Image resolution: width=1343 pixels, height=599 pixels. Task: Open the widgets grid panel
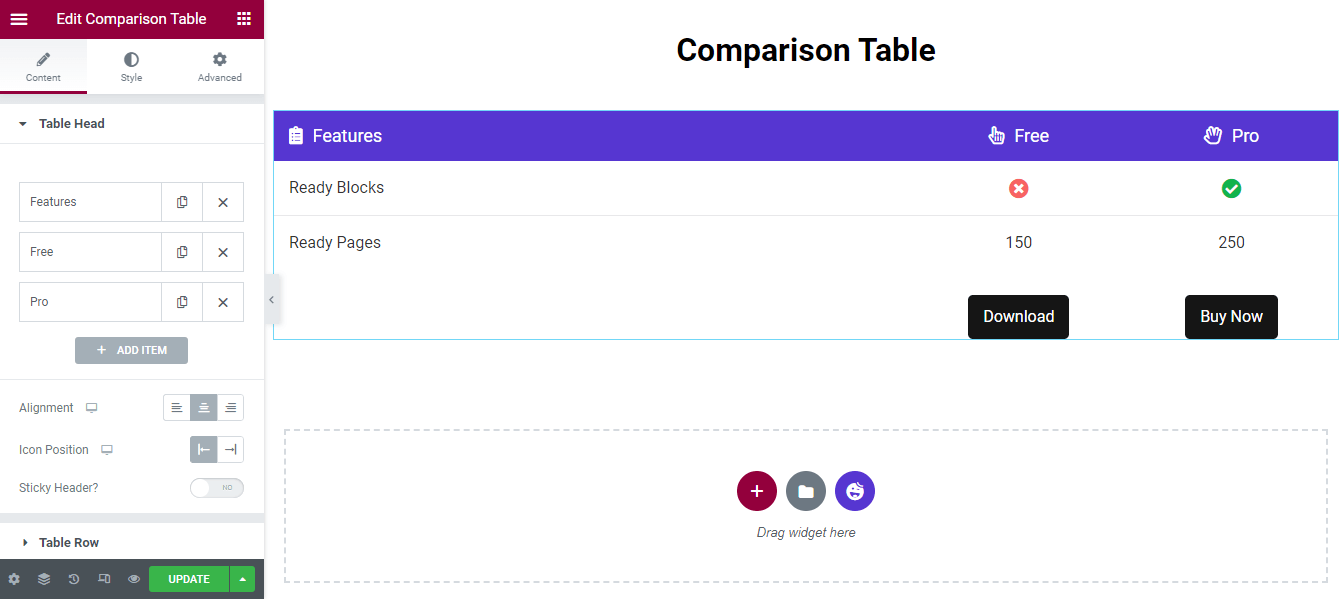pos(244,19)
